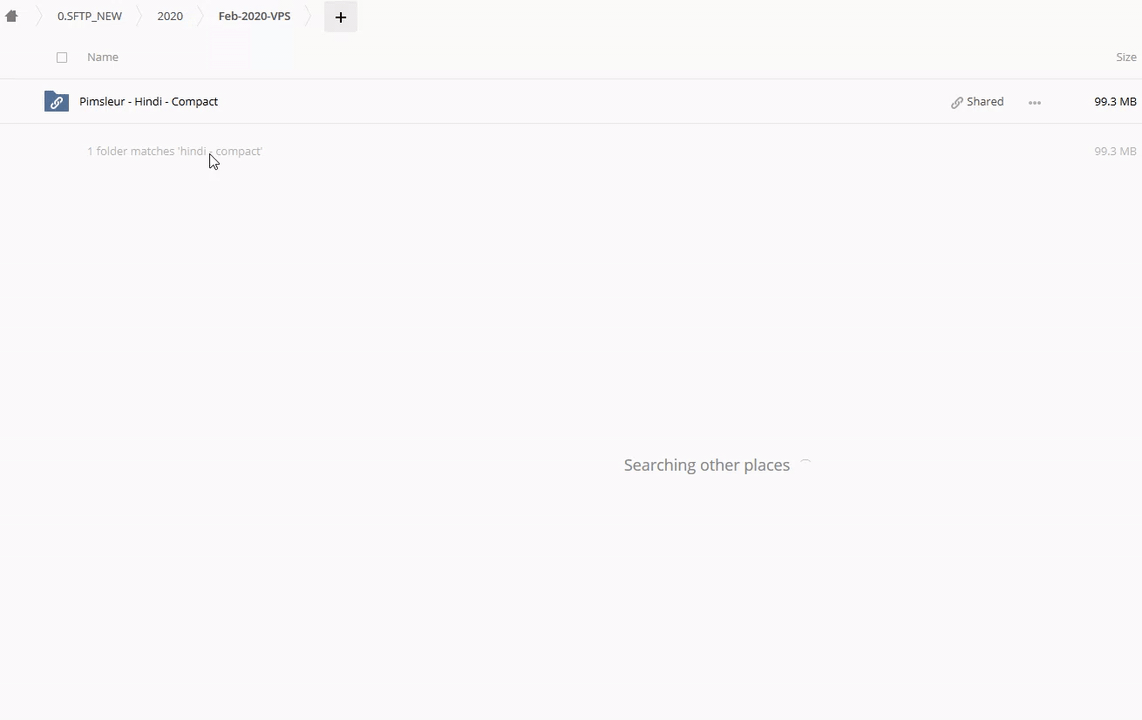Navigate to 0.SFTP_NEW in the breadcrumb

pos(89,16)
